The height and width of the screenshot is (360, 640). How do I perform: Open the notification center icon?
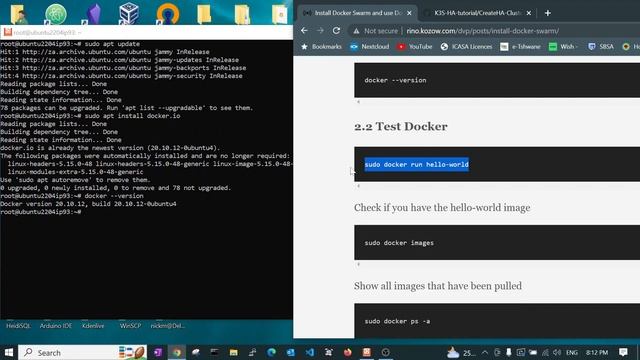(623, 352)
